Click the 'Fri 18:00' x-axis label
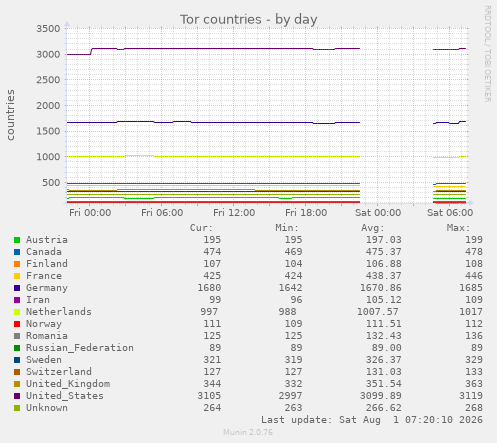Image resolution: width=497 pixels, height=443 pixels. point(306,213)
